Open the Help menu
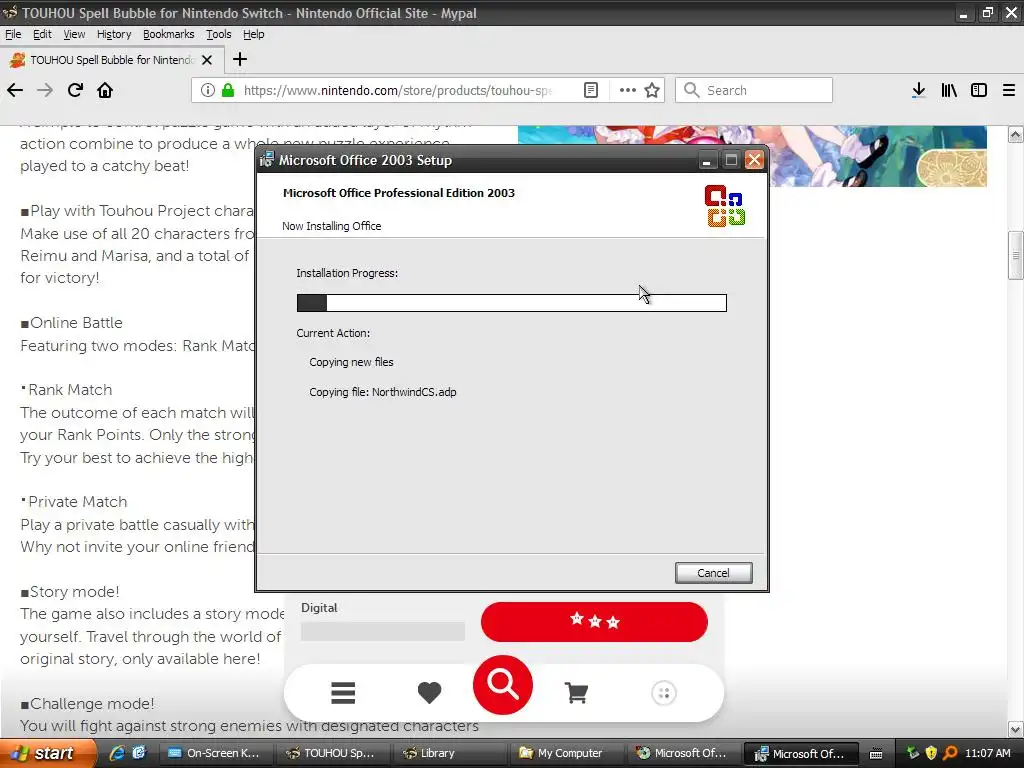Viewport: 1024px width, 768px height. click(253, 34)
